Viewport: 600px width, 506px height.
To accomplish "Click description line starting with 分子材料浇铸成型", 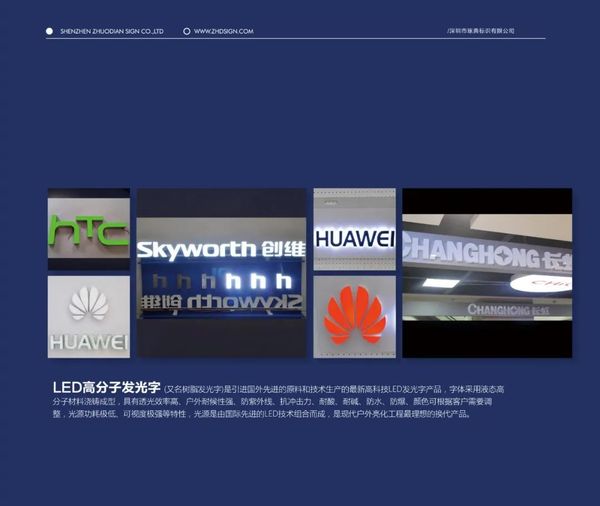I will [x=272, y=402].
